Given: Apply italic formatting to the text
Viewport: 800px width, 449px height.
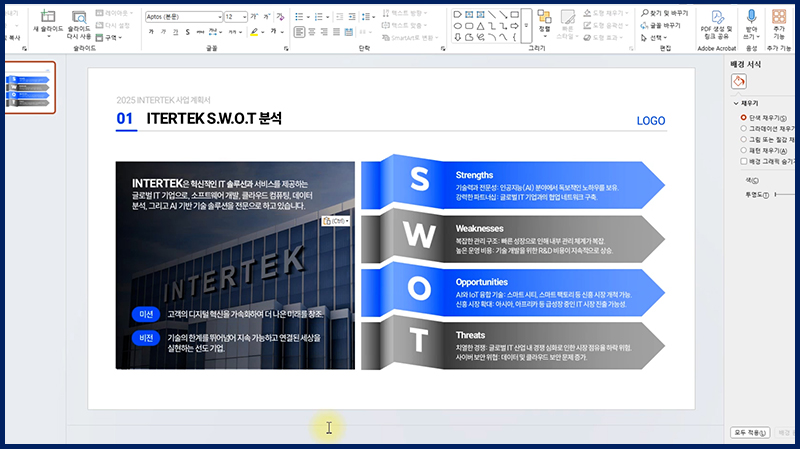Looking at the screenshot, I should (163, 32).
